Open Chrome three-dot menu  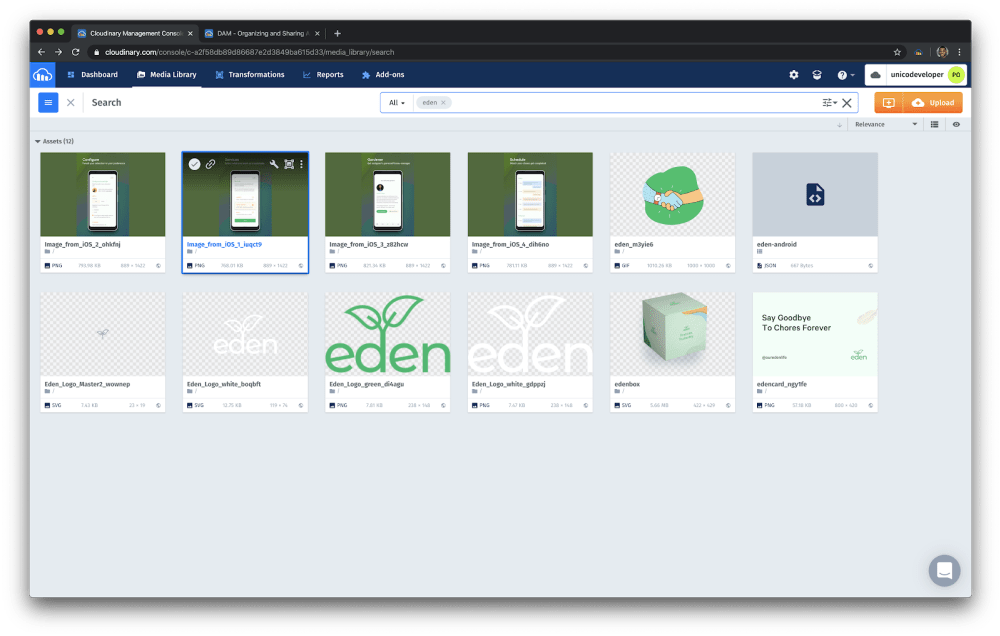coord(959,52)
